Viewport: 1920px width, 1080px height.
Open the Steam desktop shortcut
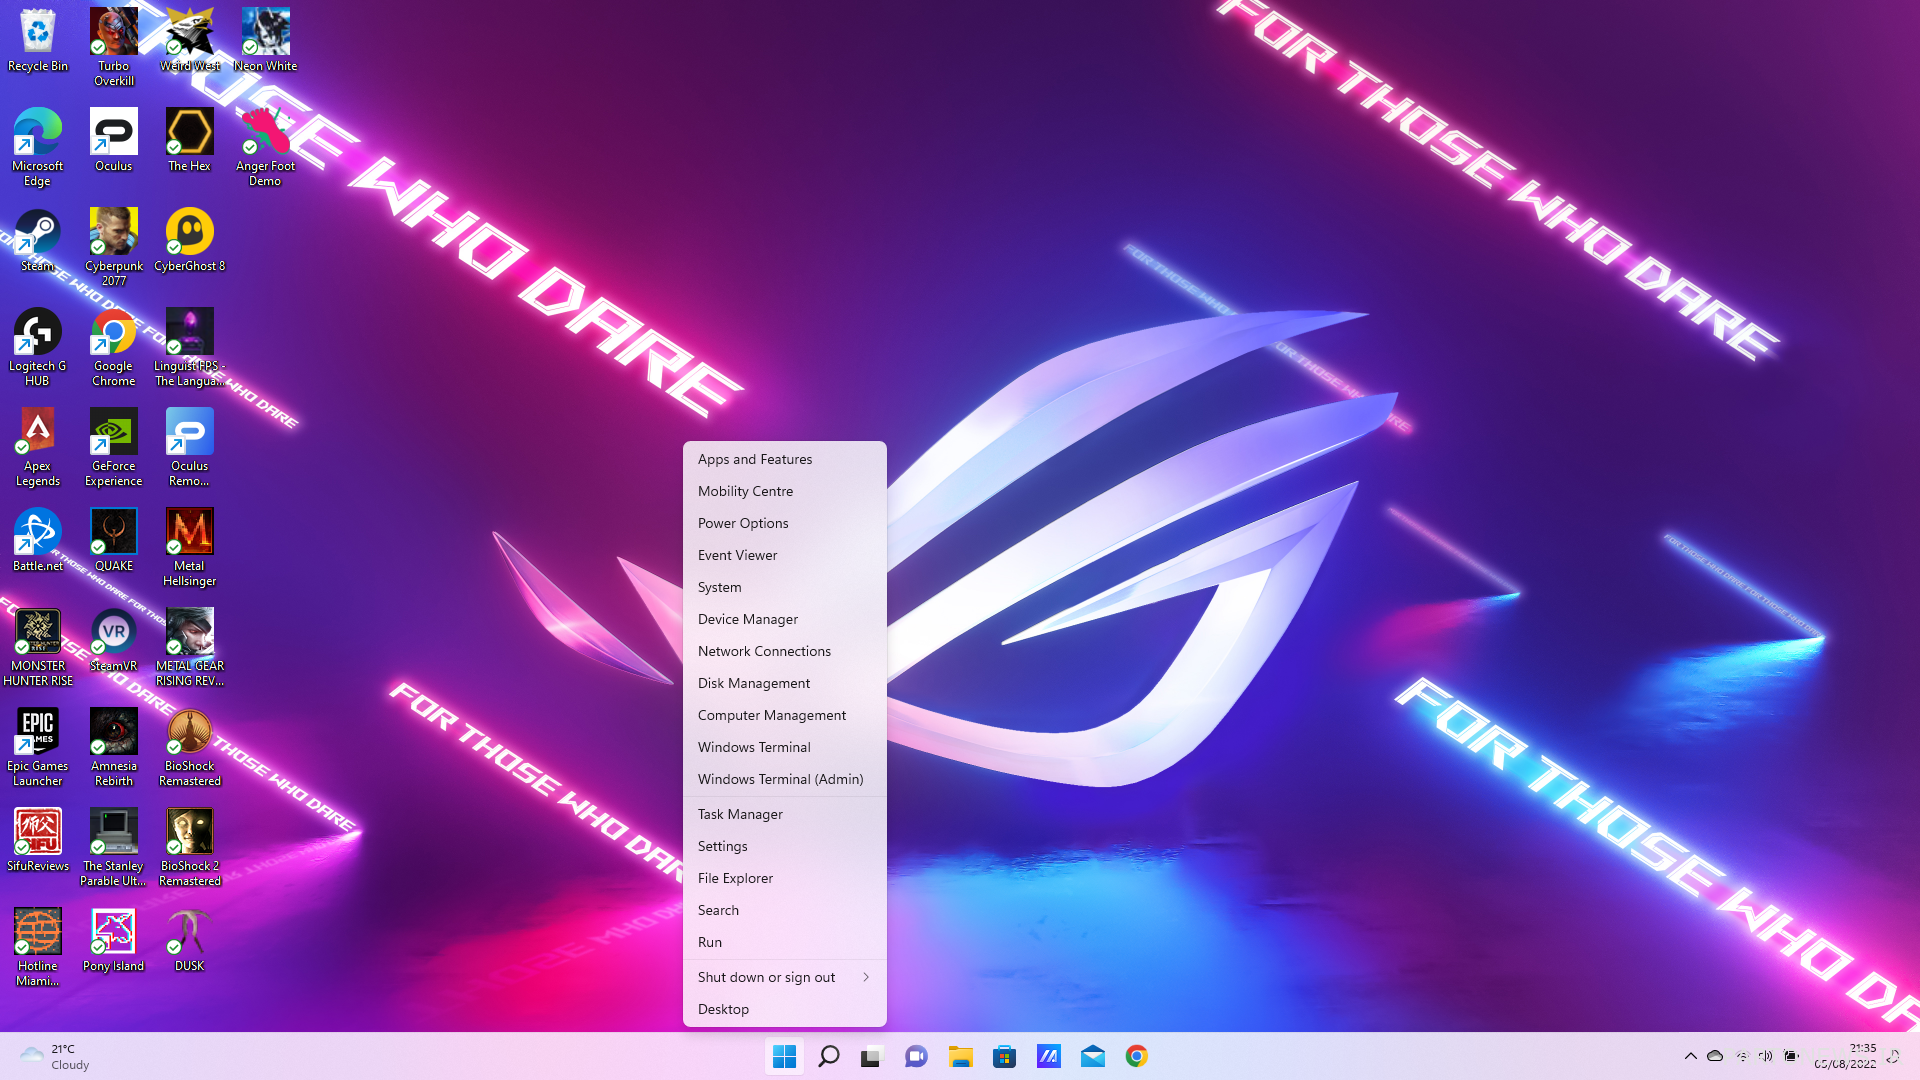(37, 238)
